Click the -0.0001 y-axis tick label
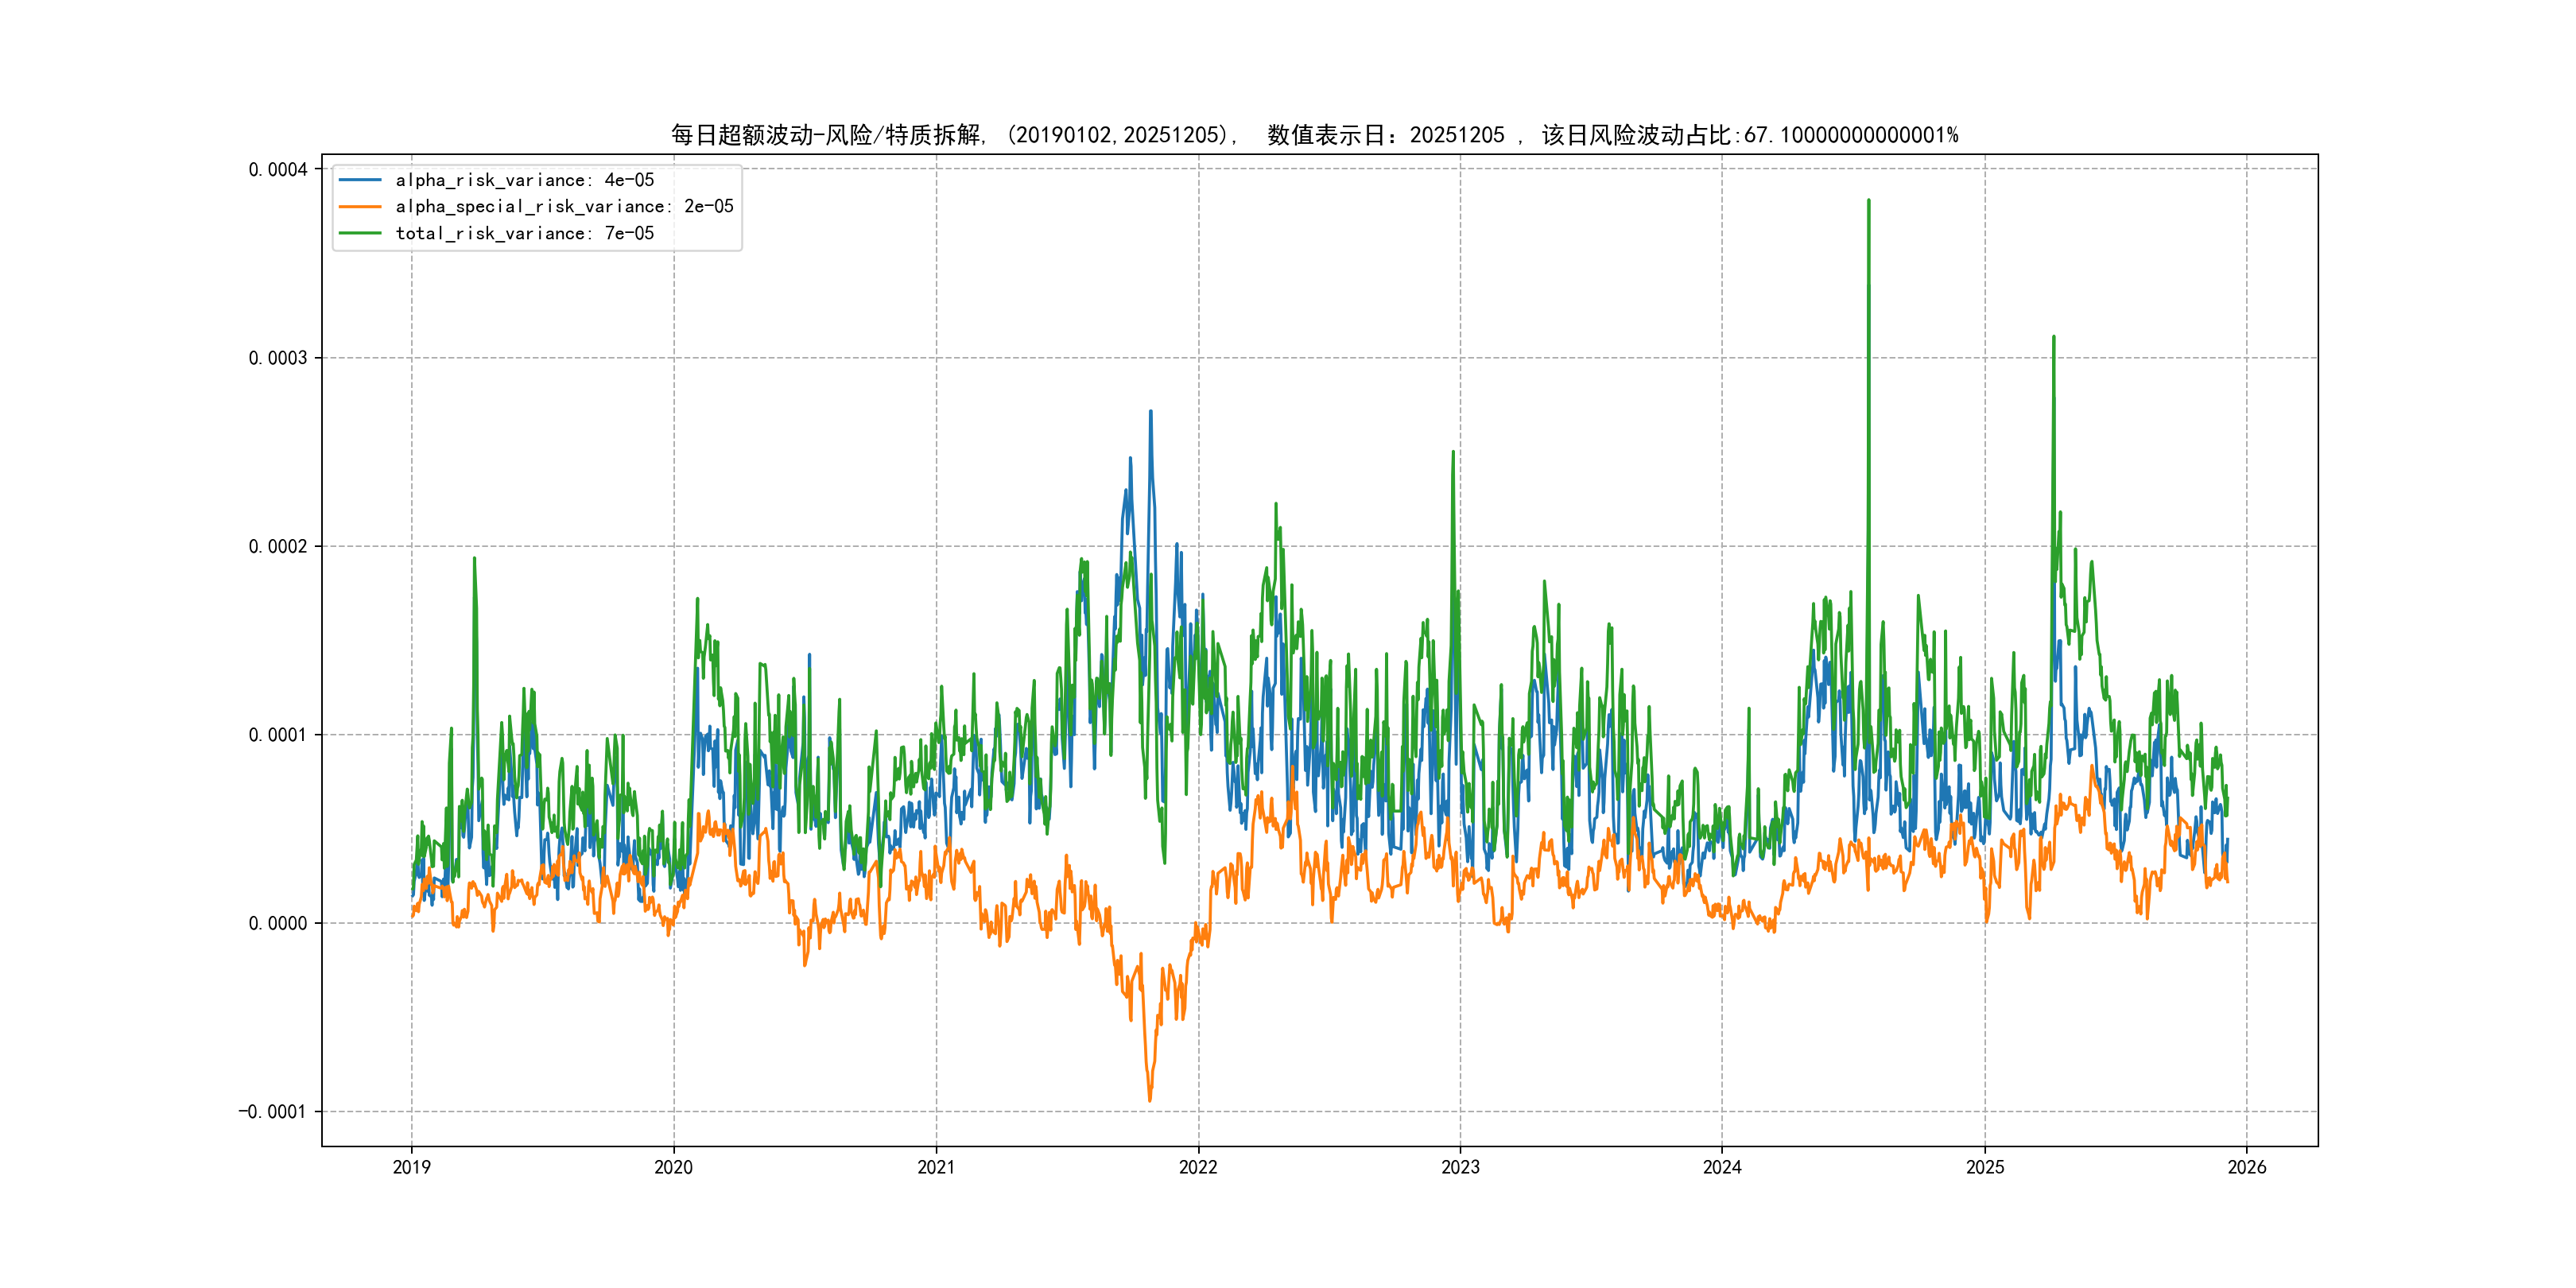 click(x=272, y=1112)
